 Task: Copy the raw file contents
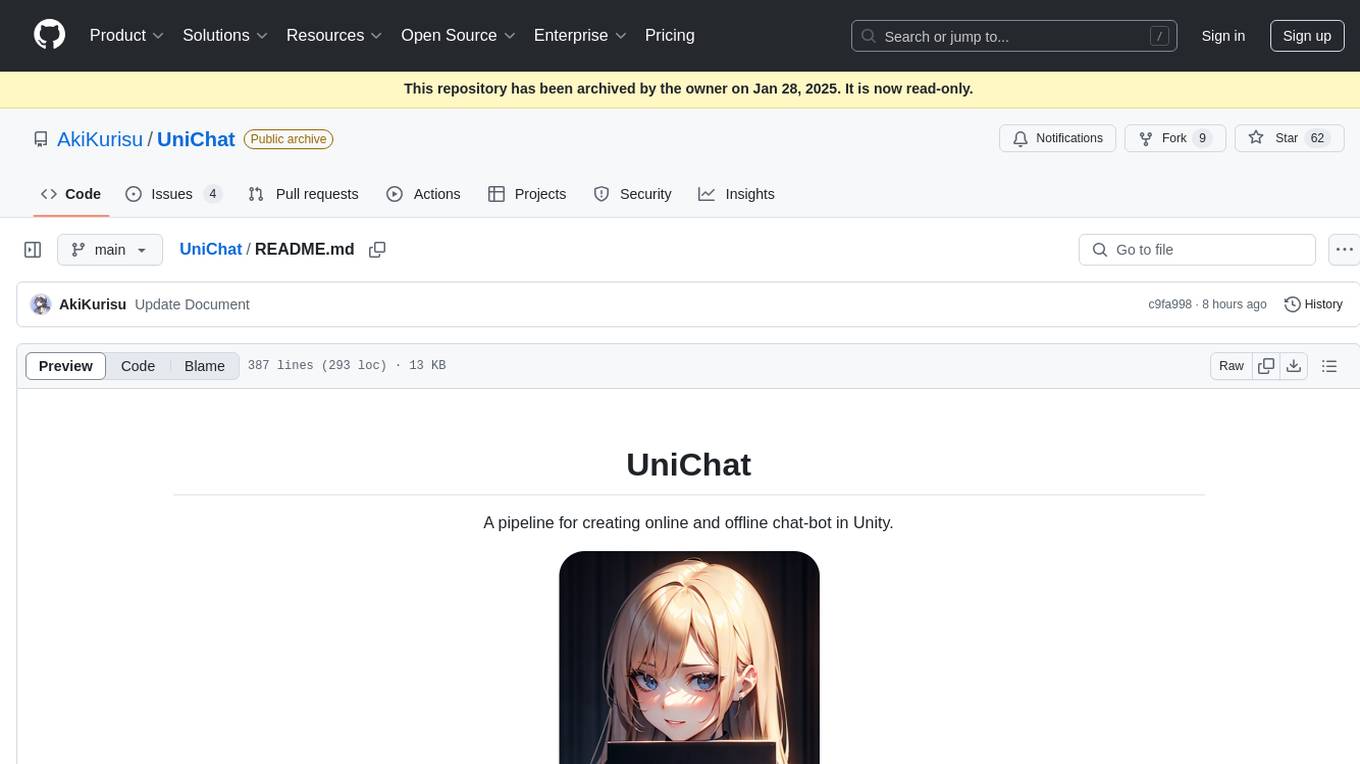coord(1266,366)
